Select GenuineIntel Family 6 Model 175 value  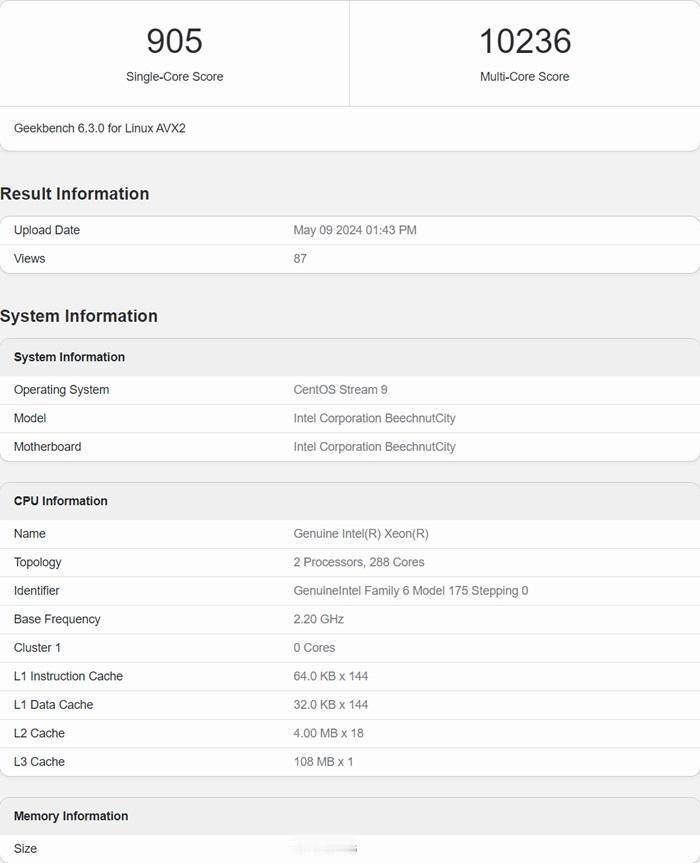pyautogui.click(x=411, y=591)
